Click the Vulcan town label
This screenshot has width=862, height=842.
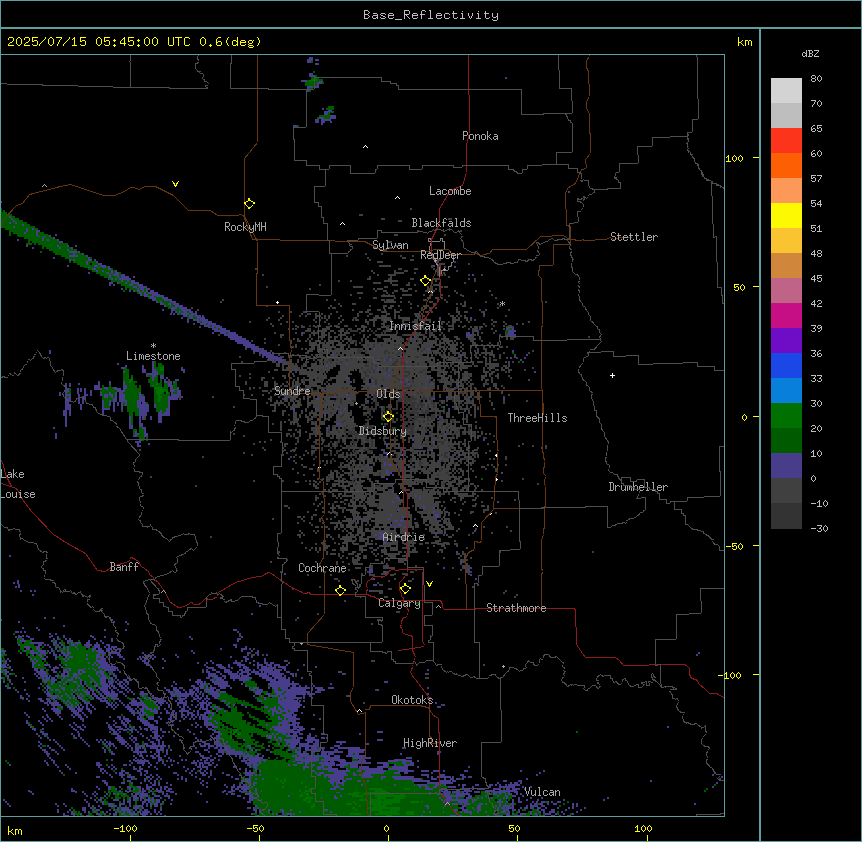[x=543, y=792]
